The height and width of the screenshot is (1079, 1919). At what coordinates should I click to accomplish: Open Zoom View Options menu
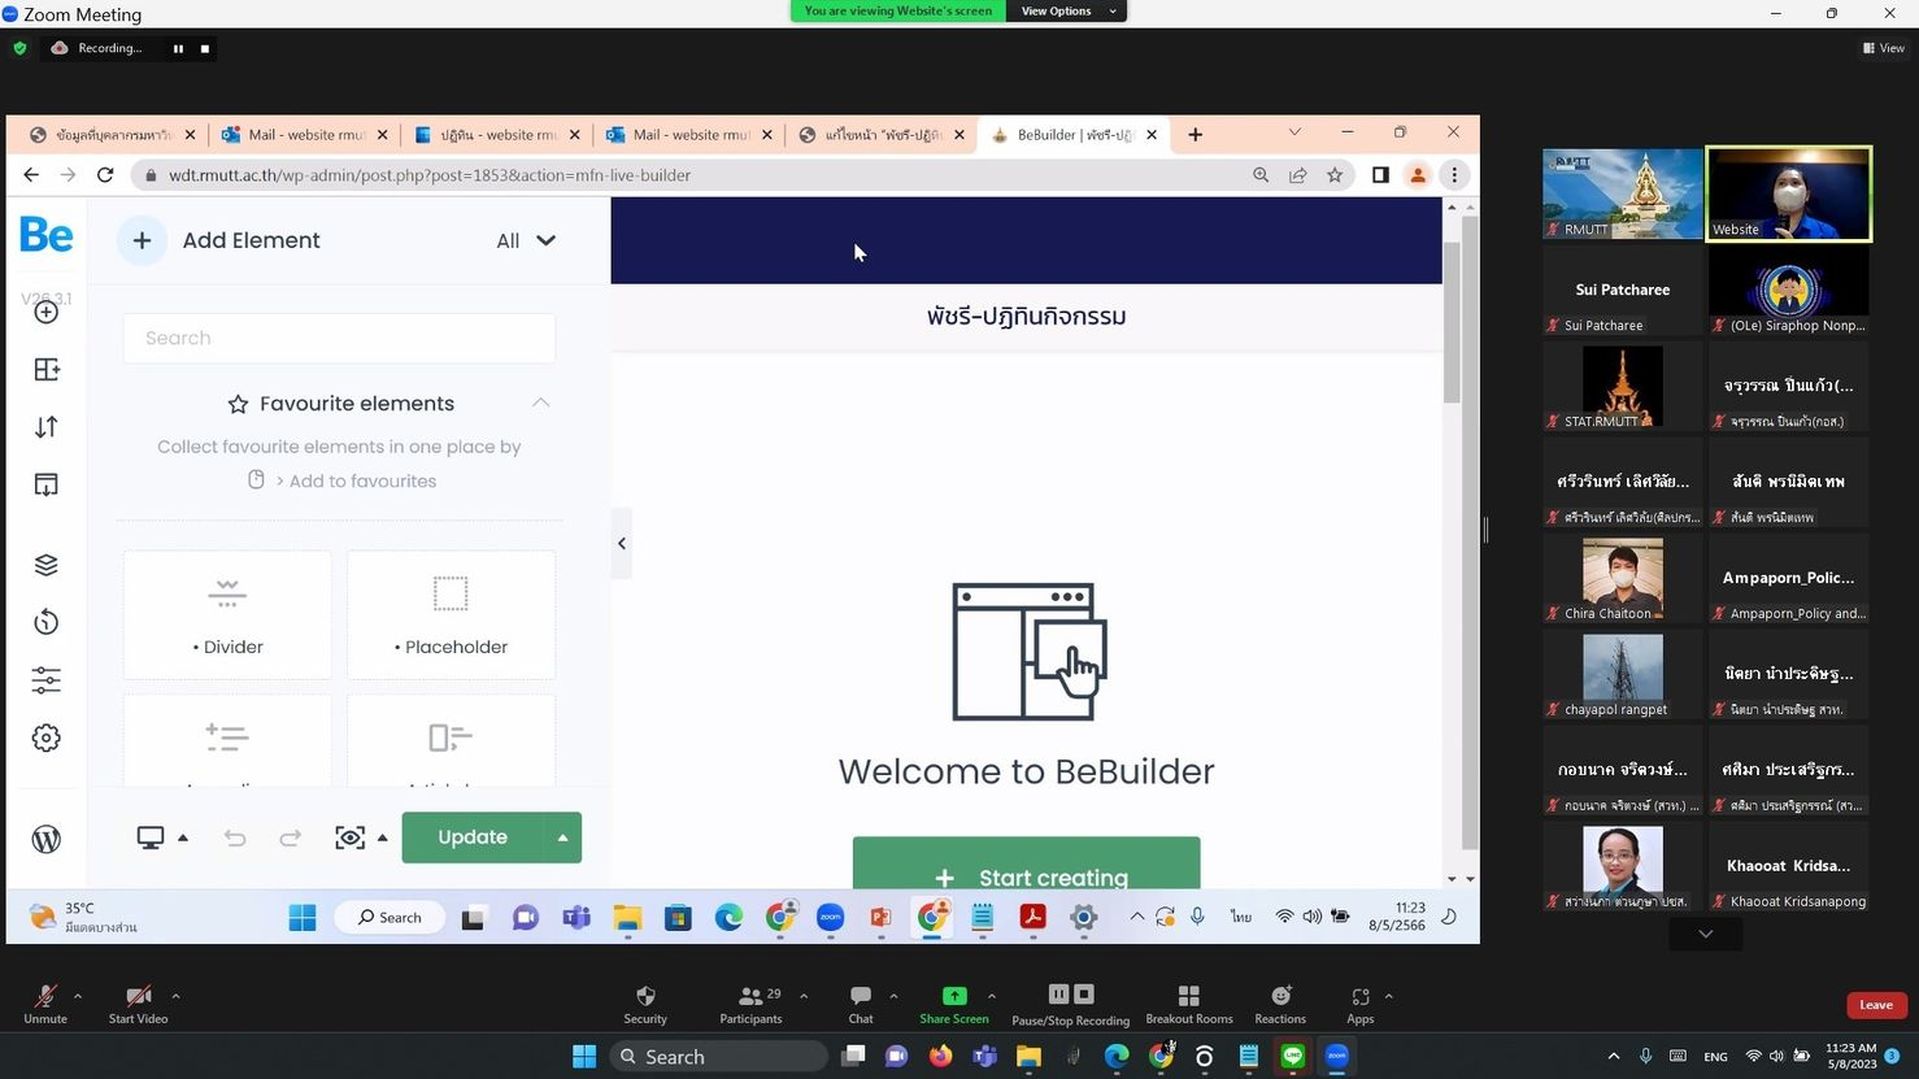click(1066, 11)
